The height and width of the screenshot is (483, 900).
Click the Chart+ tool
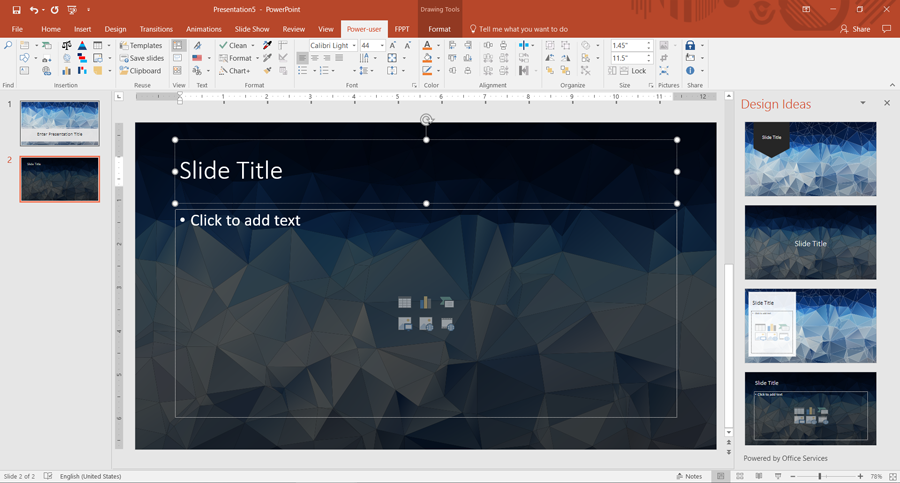point(235,71)
